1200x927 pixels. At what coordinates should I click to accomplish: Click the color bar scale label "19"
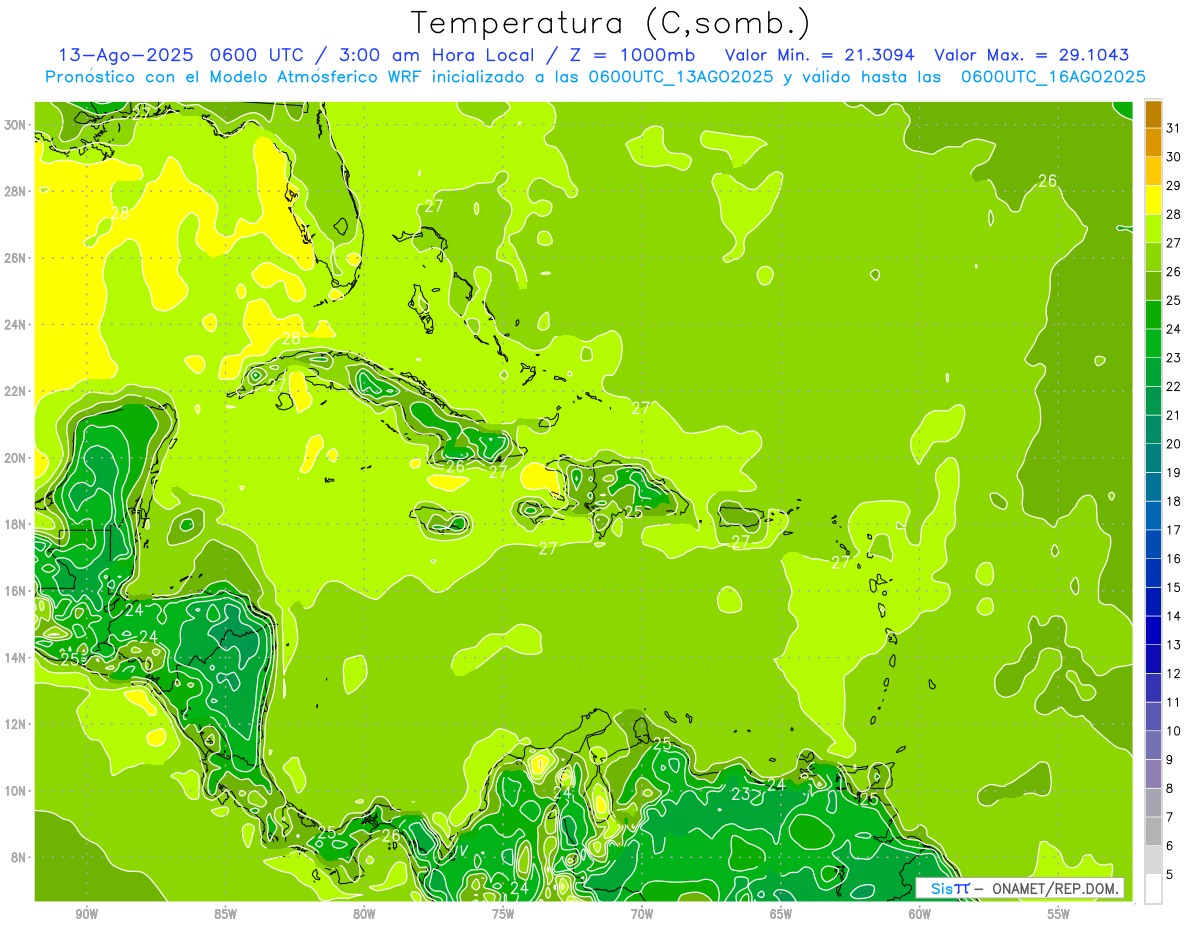(x=1174, y=472)
